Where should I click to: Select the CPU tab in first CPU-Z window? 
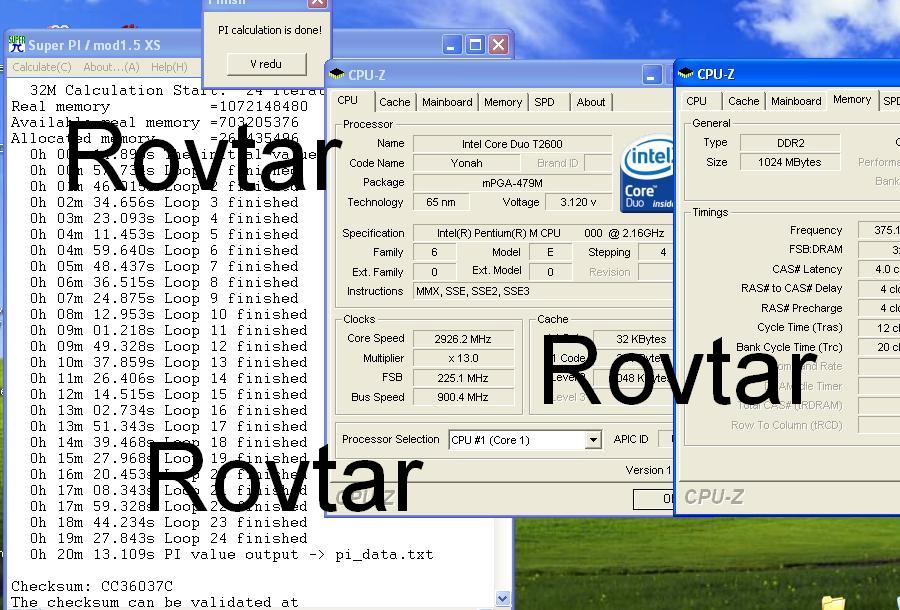click(348, 100)
